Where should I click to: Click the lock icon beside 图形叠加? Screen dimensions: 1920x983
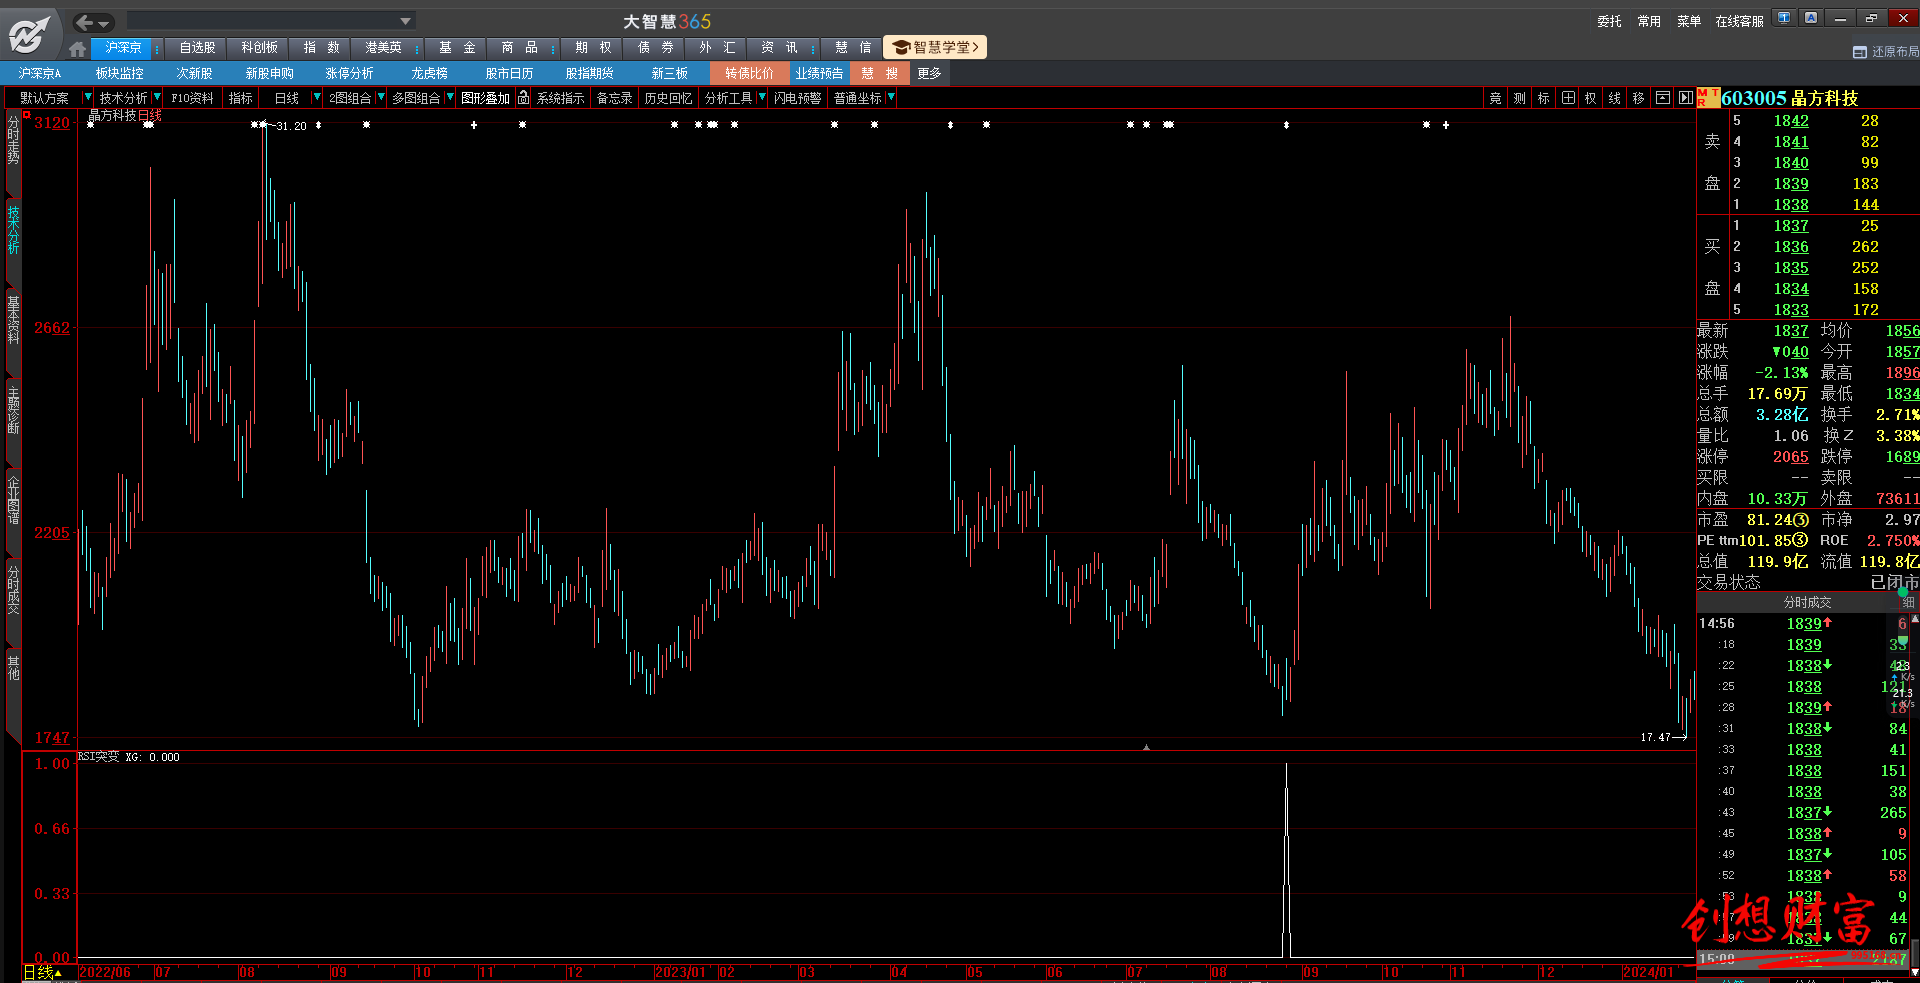(x=523, y=97)
